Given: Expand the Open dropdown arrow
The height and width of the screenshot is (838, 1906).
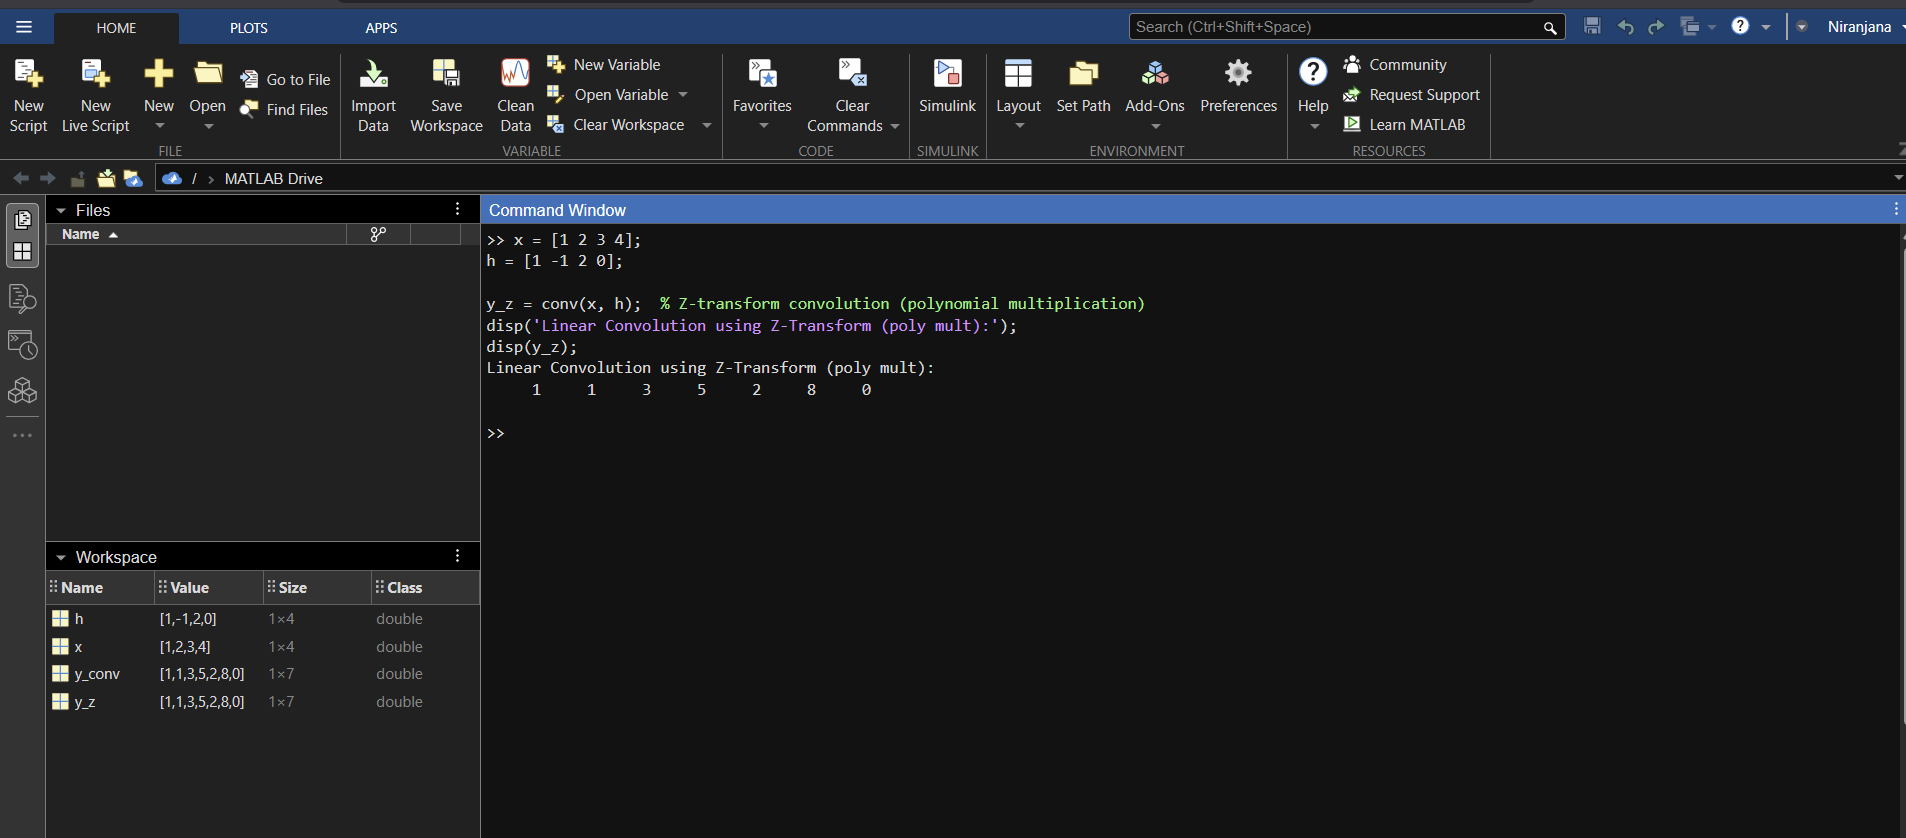Looking at the screenshot, I should tap(208, 126).
